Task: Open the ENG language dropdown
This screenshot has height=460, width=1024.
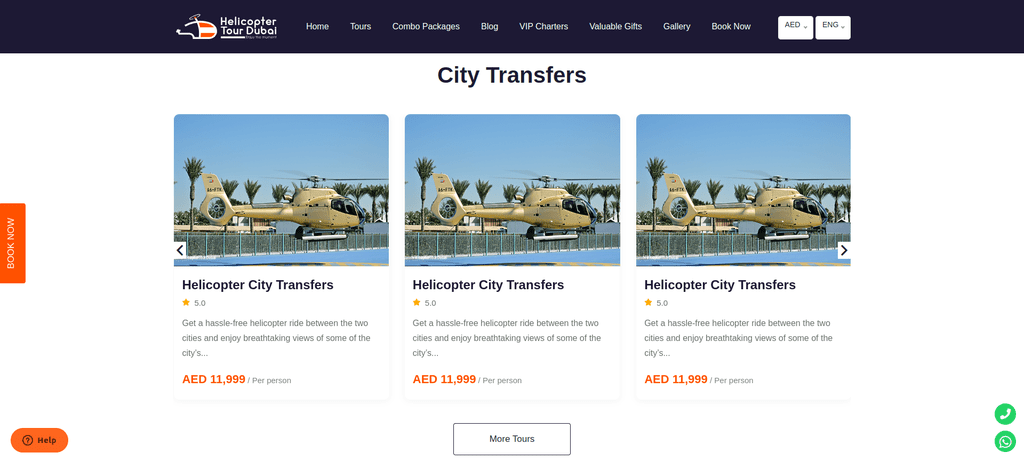Action: [x=833, y=27]
